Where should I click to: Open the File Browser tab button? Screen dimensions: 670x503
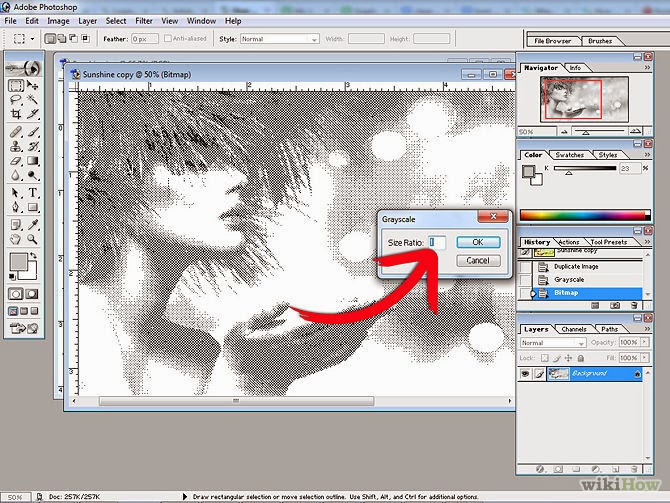point(552,41)
